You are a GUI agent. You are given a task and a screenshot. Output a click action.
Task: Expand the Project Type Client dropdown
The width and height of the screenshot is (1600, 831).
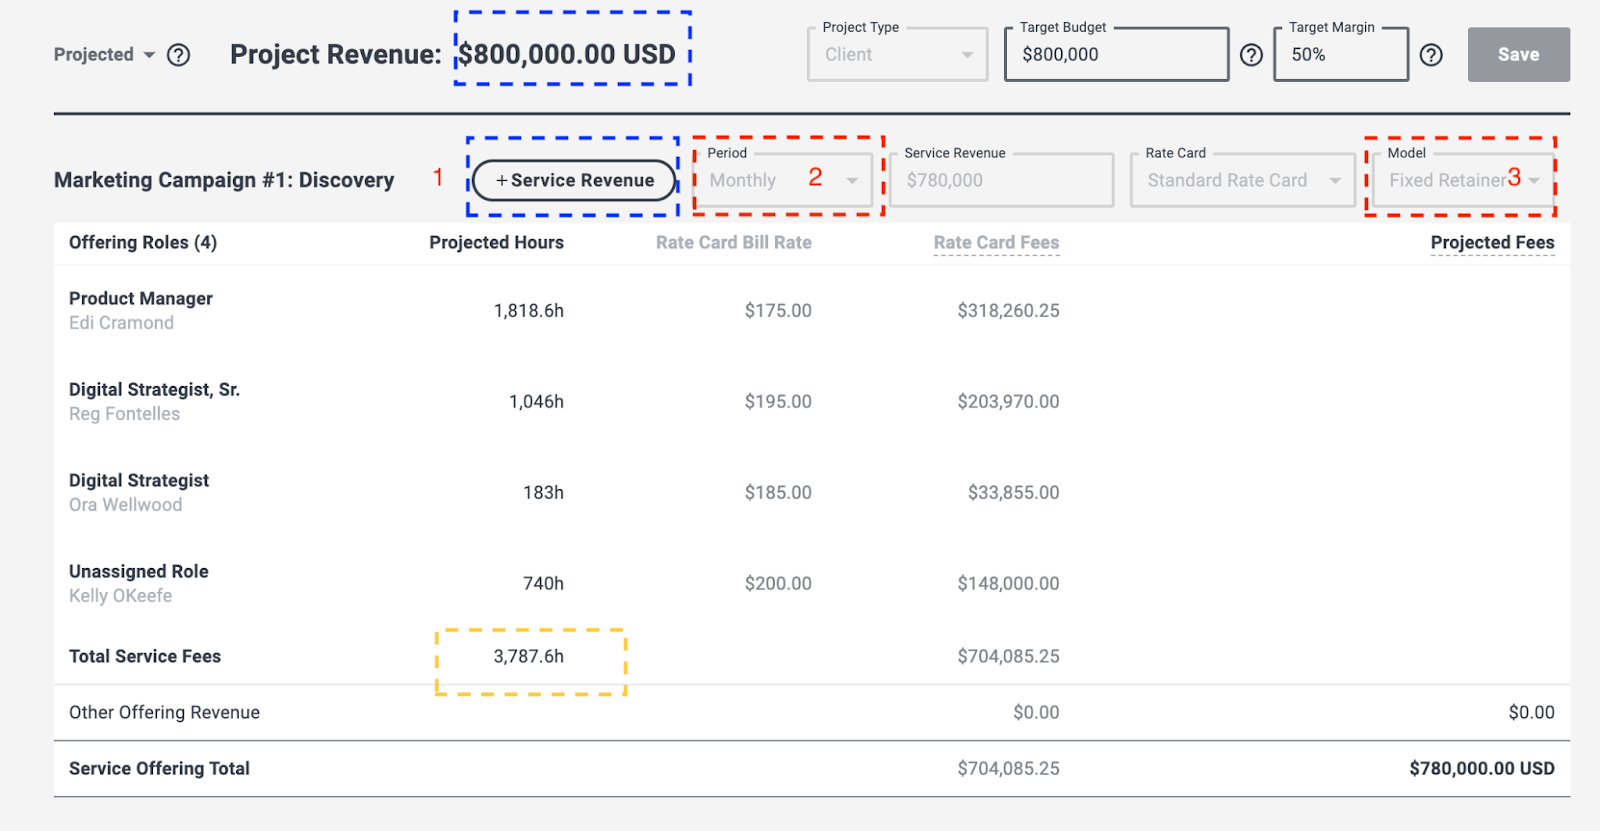897,55
